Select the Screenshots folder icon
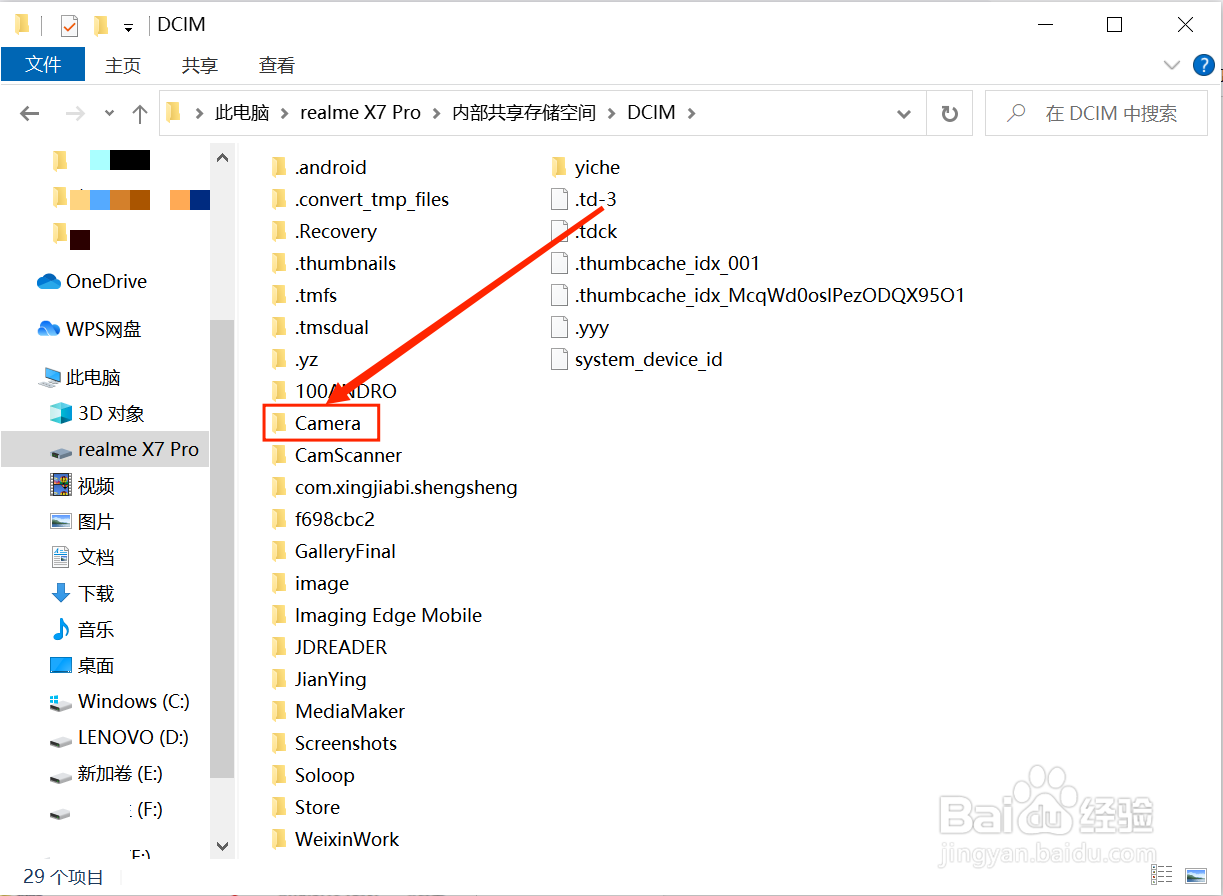1223x896 pixels. click(279, 743)
